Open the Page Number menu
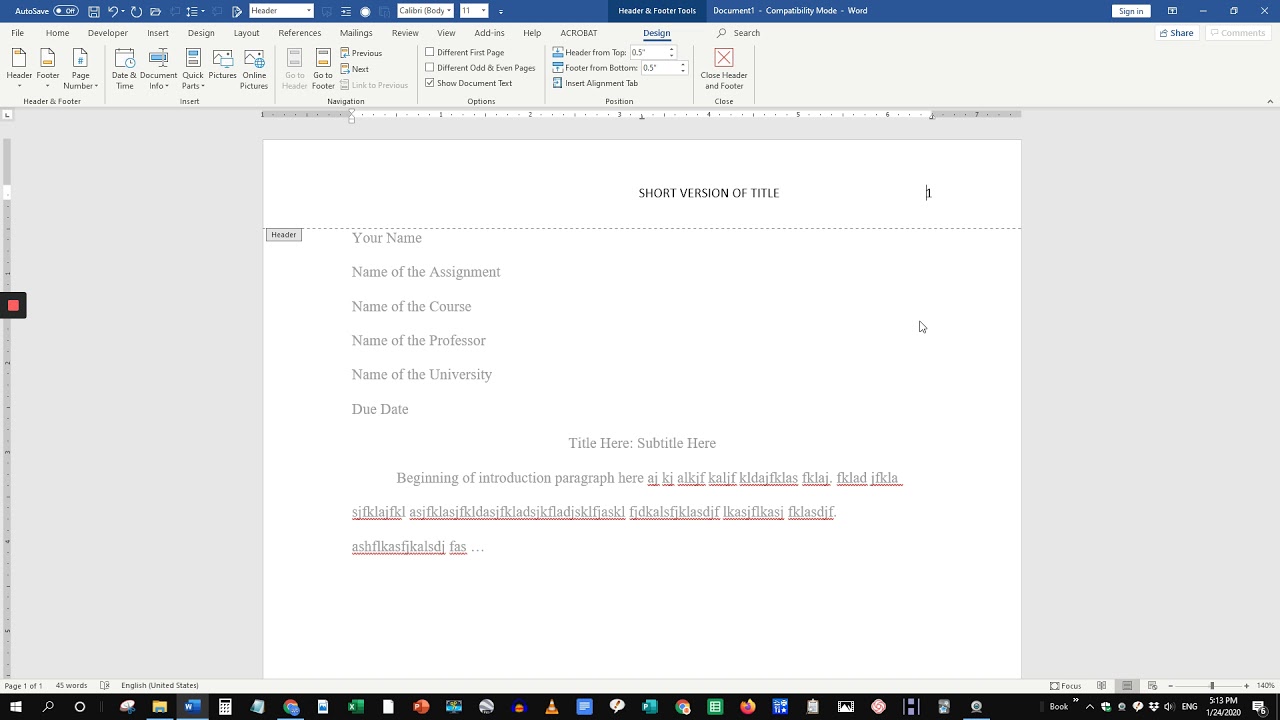Viewport: 1280px width, 720px height. click(80, 68)
